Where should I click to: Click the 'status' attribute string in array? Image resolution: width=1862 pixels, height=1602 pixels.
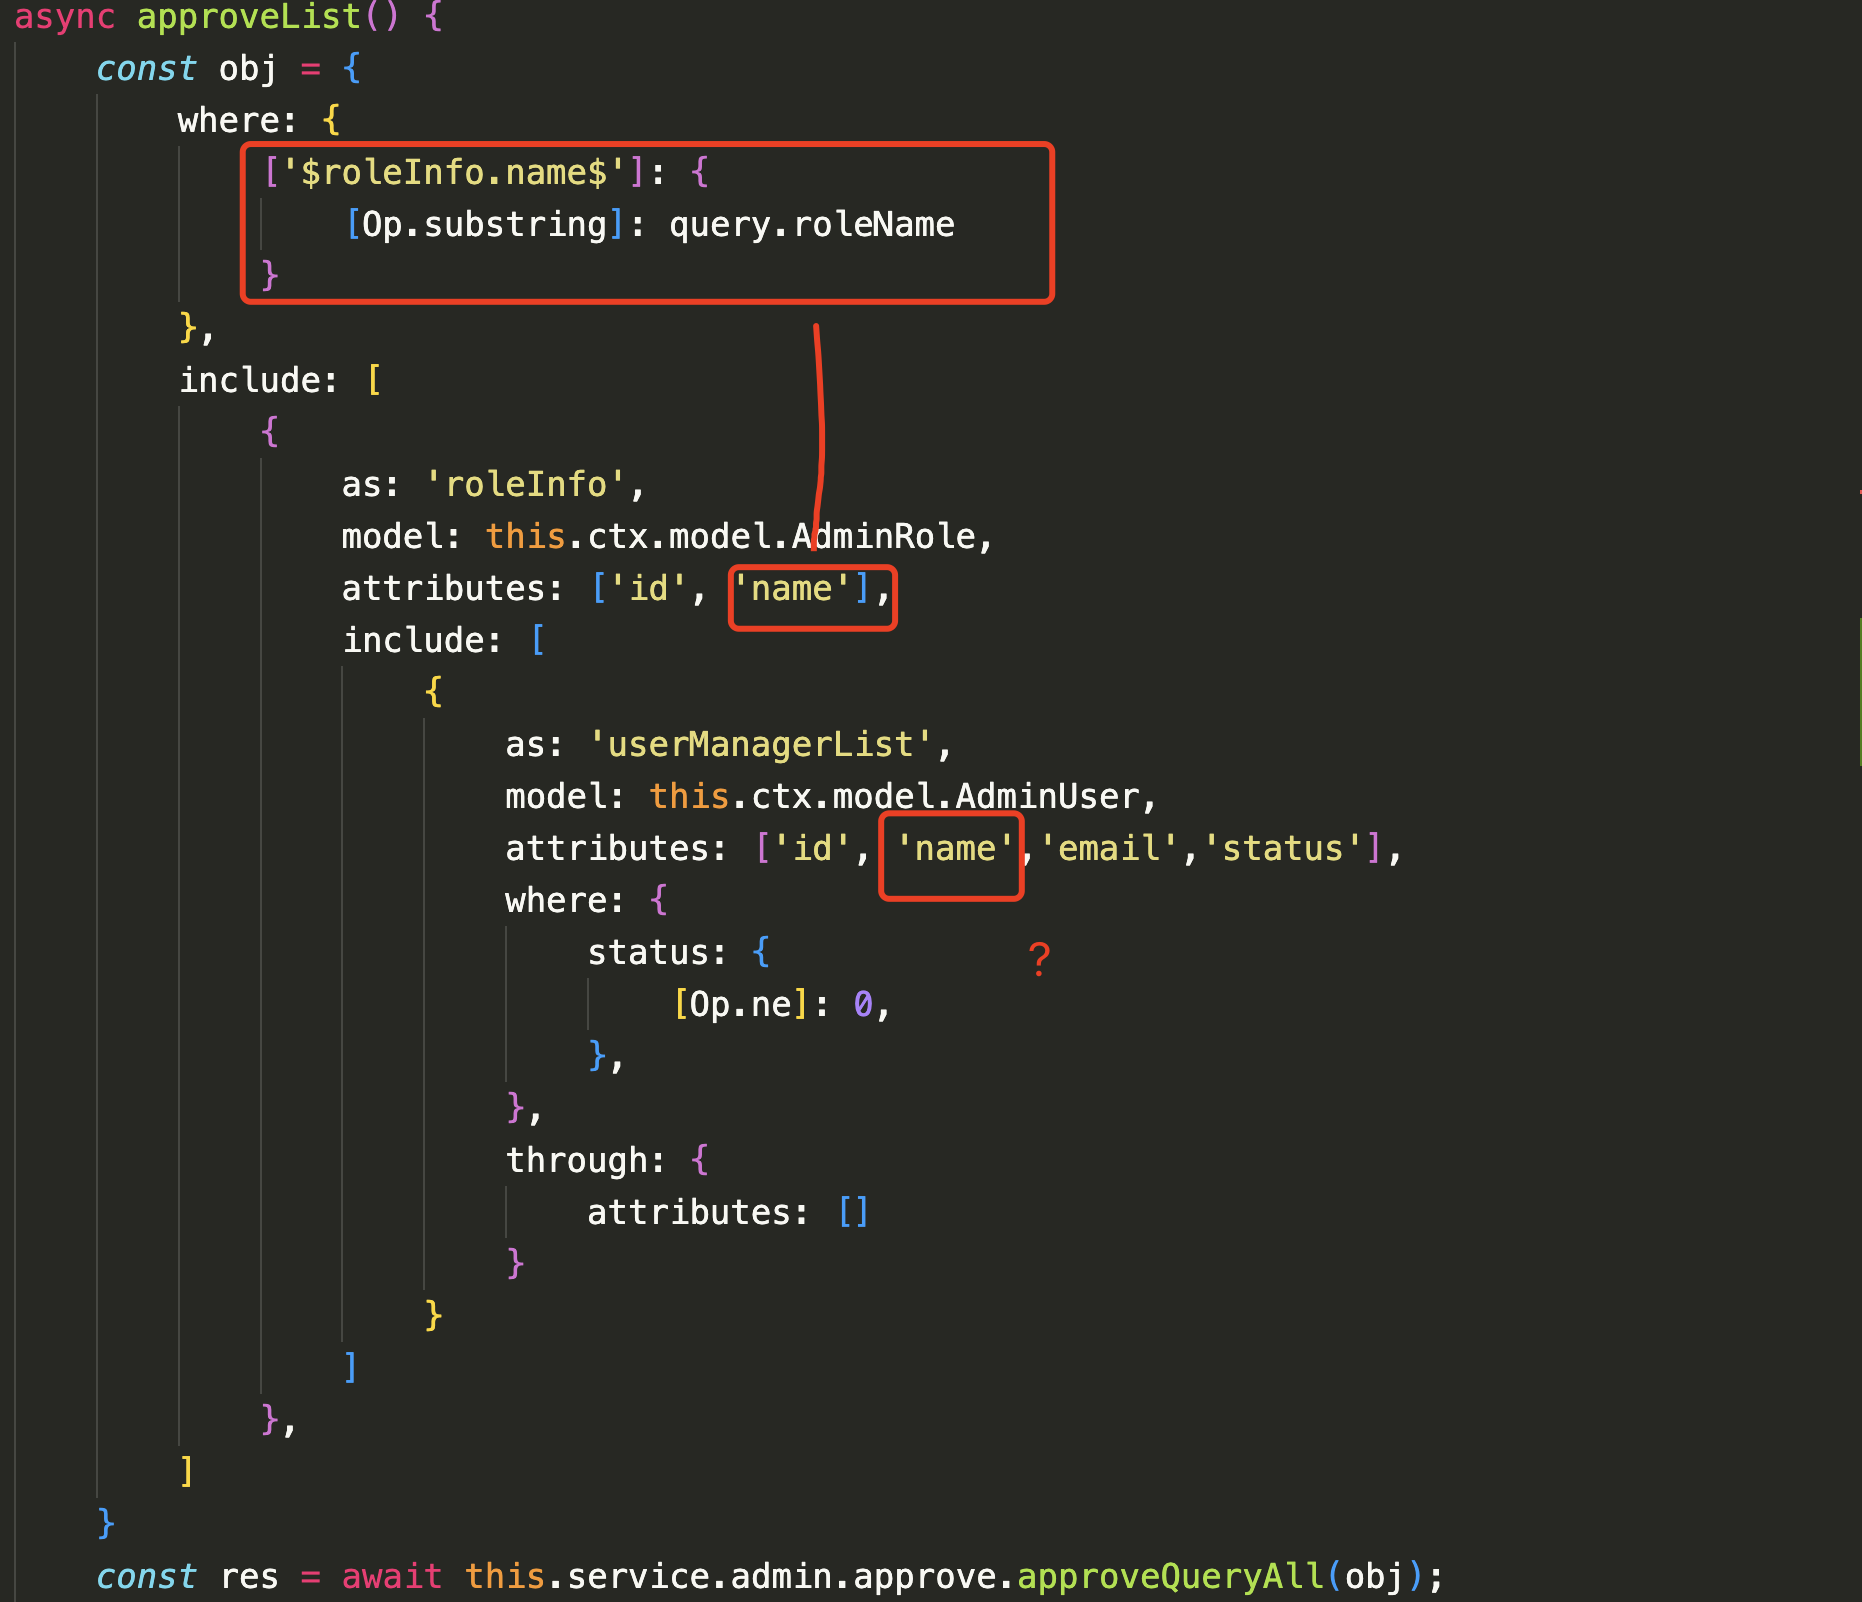click(1283, 848)
